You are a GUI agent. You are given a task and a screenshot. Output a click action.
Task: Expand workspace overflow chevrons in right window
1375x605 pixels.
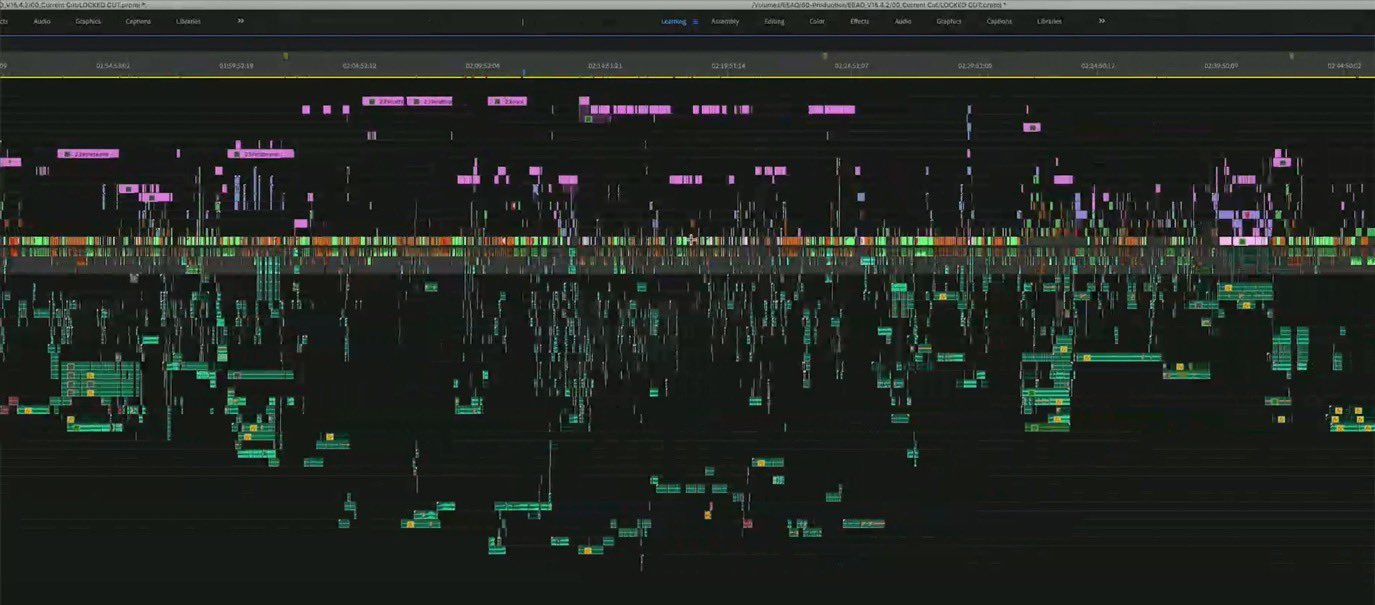click(1102, 21)
